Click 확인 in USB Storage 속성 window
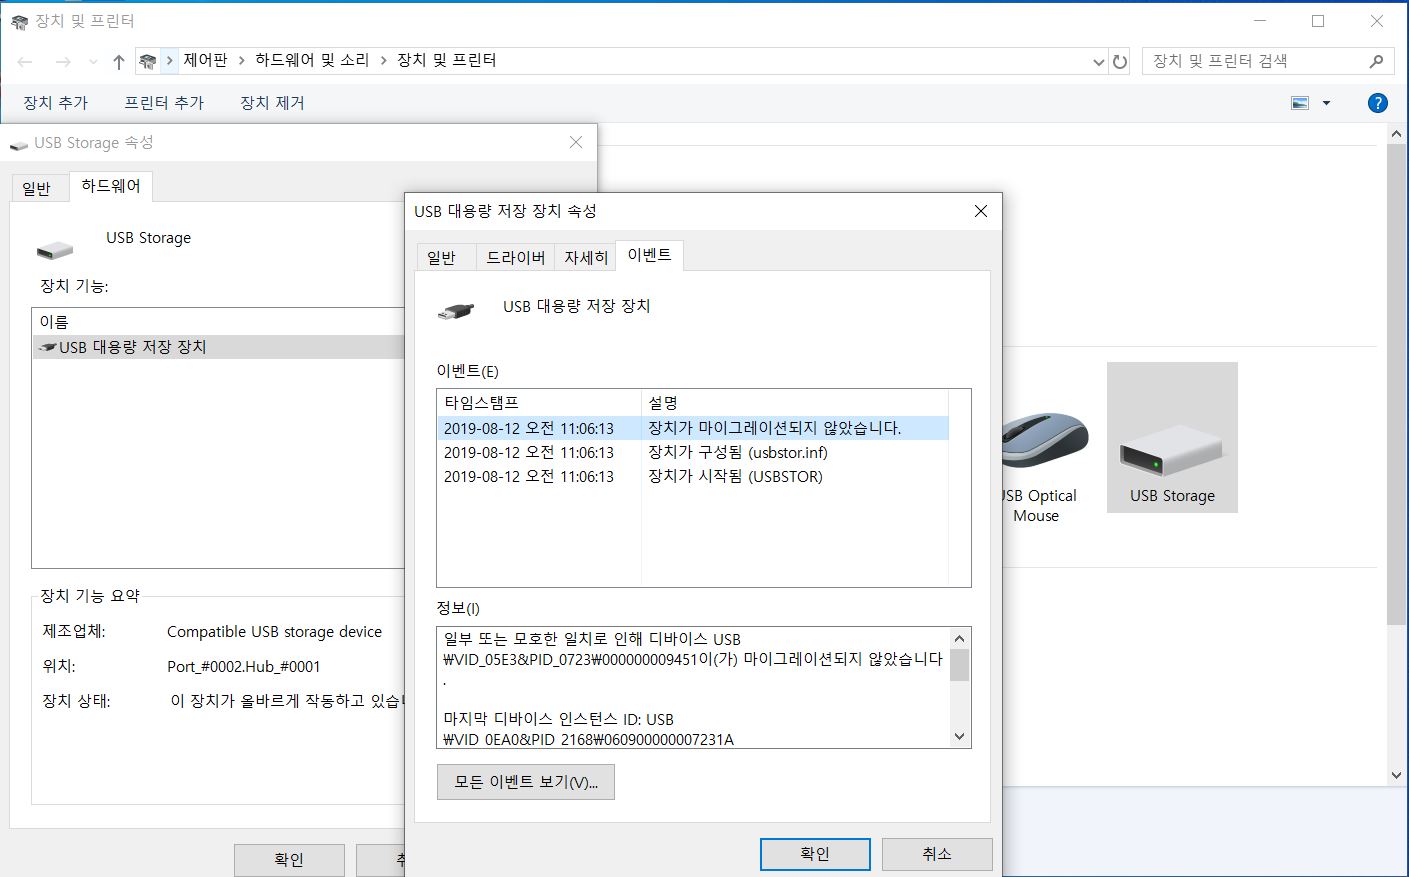Viewport: 1409px width, 877px height. (289, 860)
